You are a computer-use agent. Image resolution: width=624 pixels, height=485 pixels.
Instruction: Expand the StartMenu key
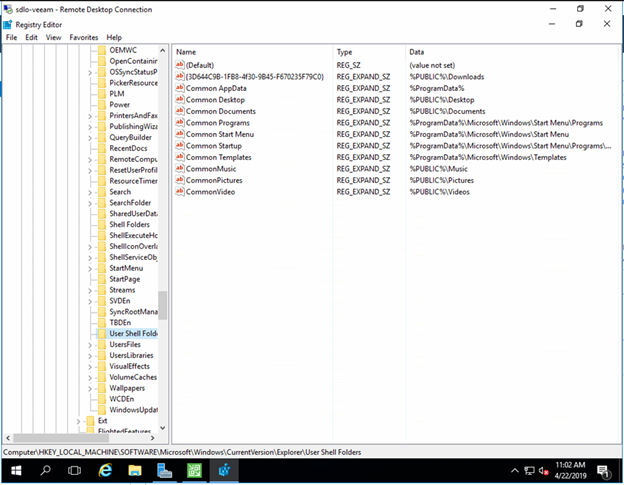[90, 269]
